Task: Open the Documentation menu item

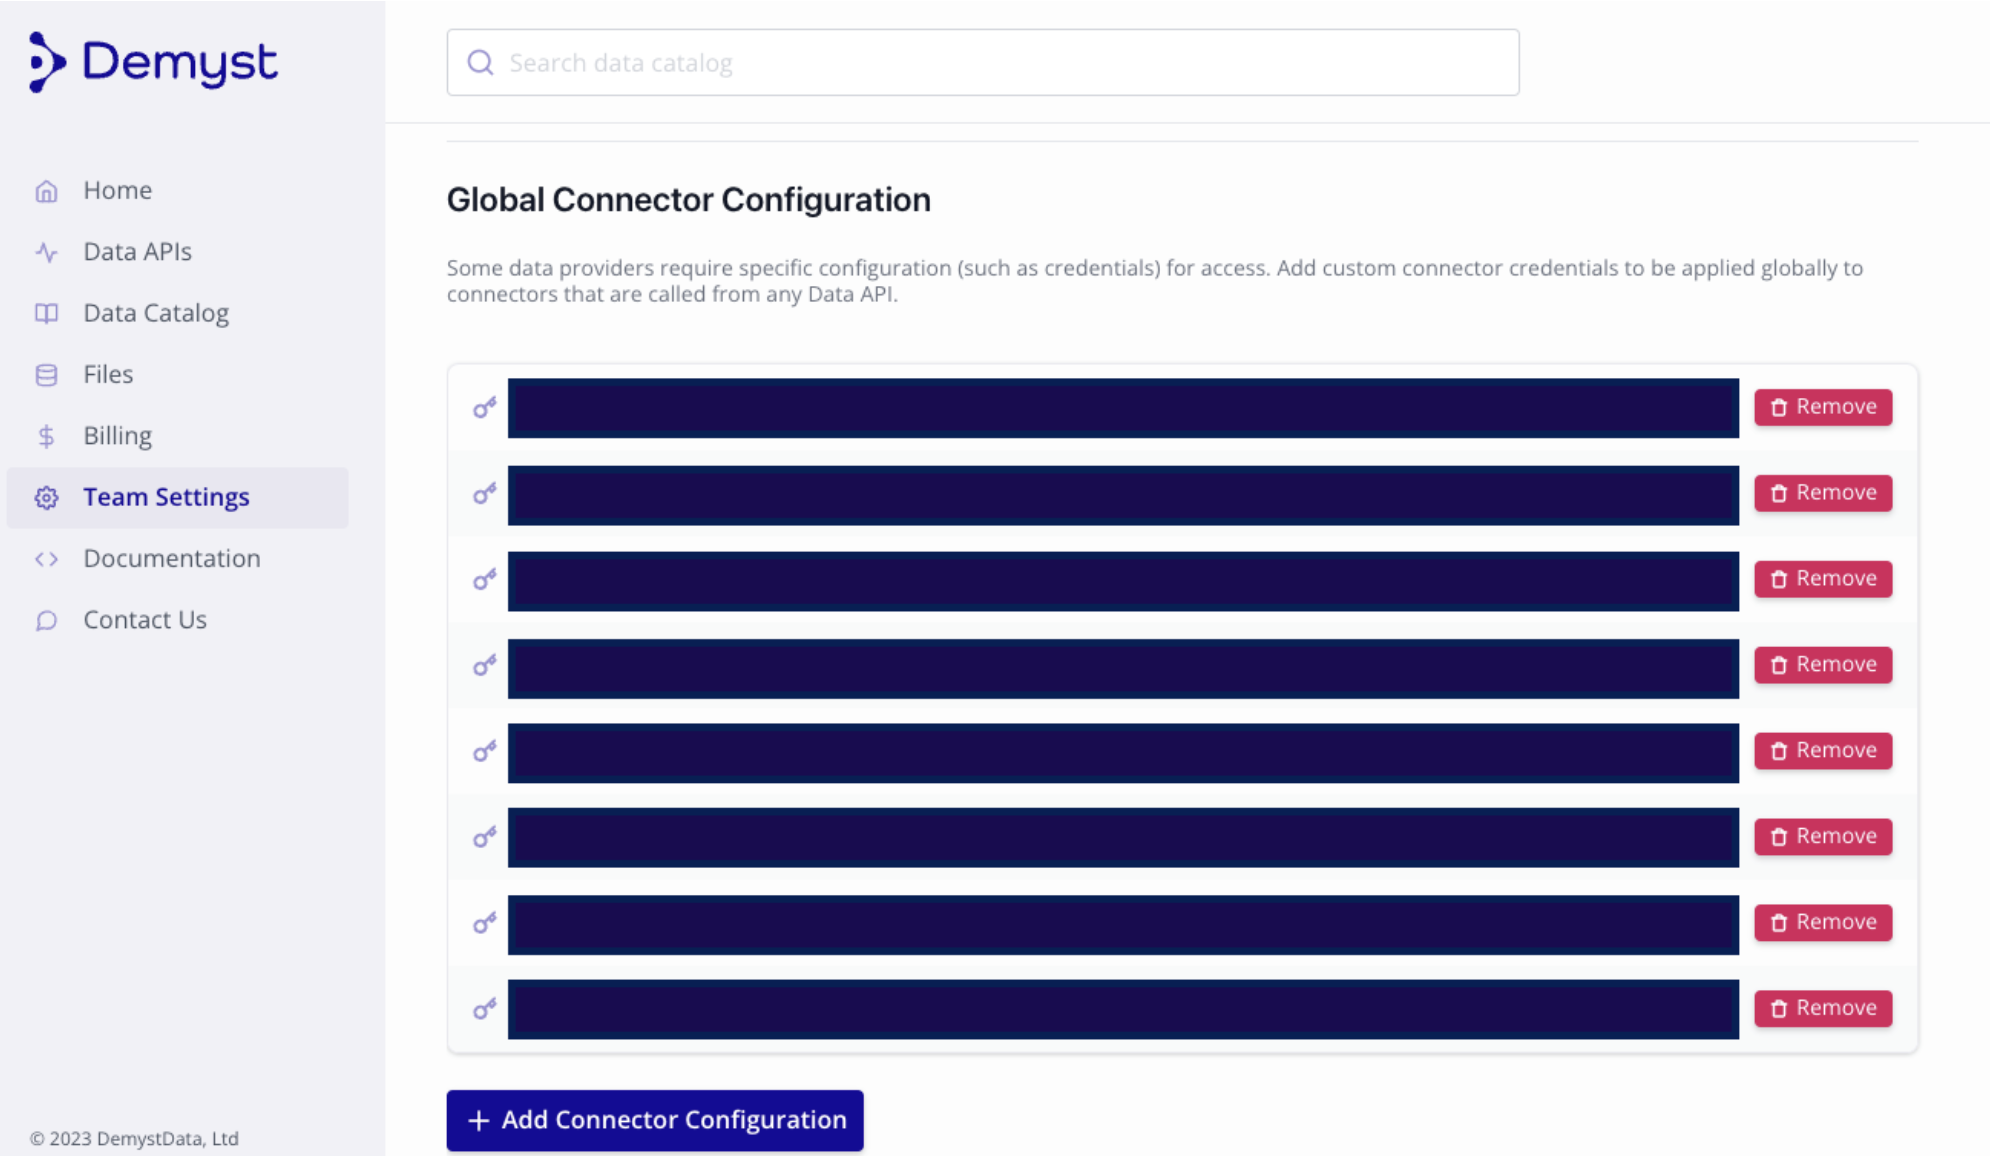Action: [171, 558]
